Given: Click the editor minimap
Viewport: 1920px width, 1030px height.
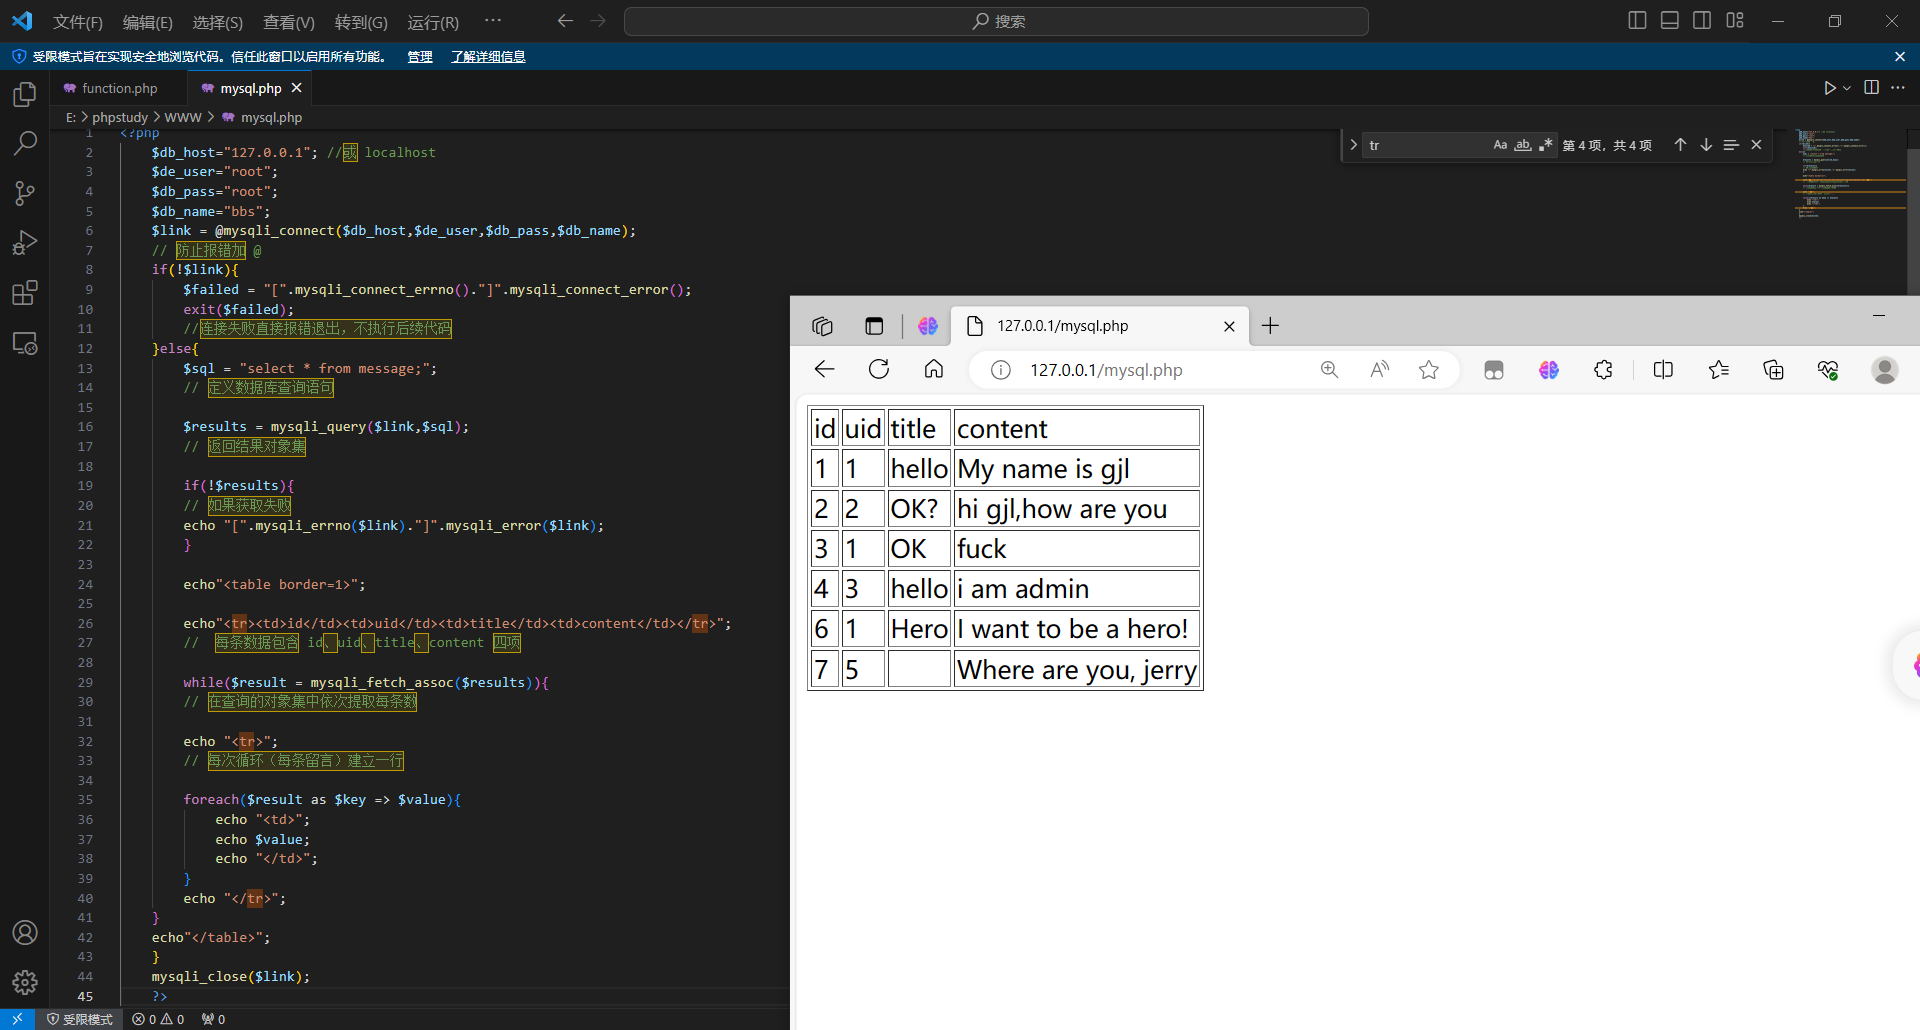Looking at the screenshot, I should point(1850,175).
